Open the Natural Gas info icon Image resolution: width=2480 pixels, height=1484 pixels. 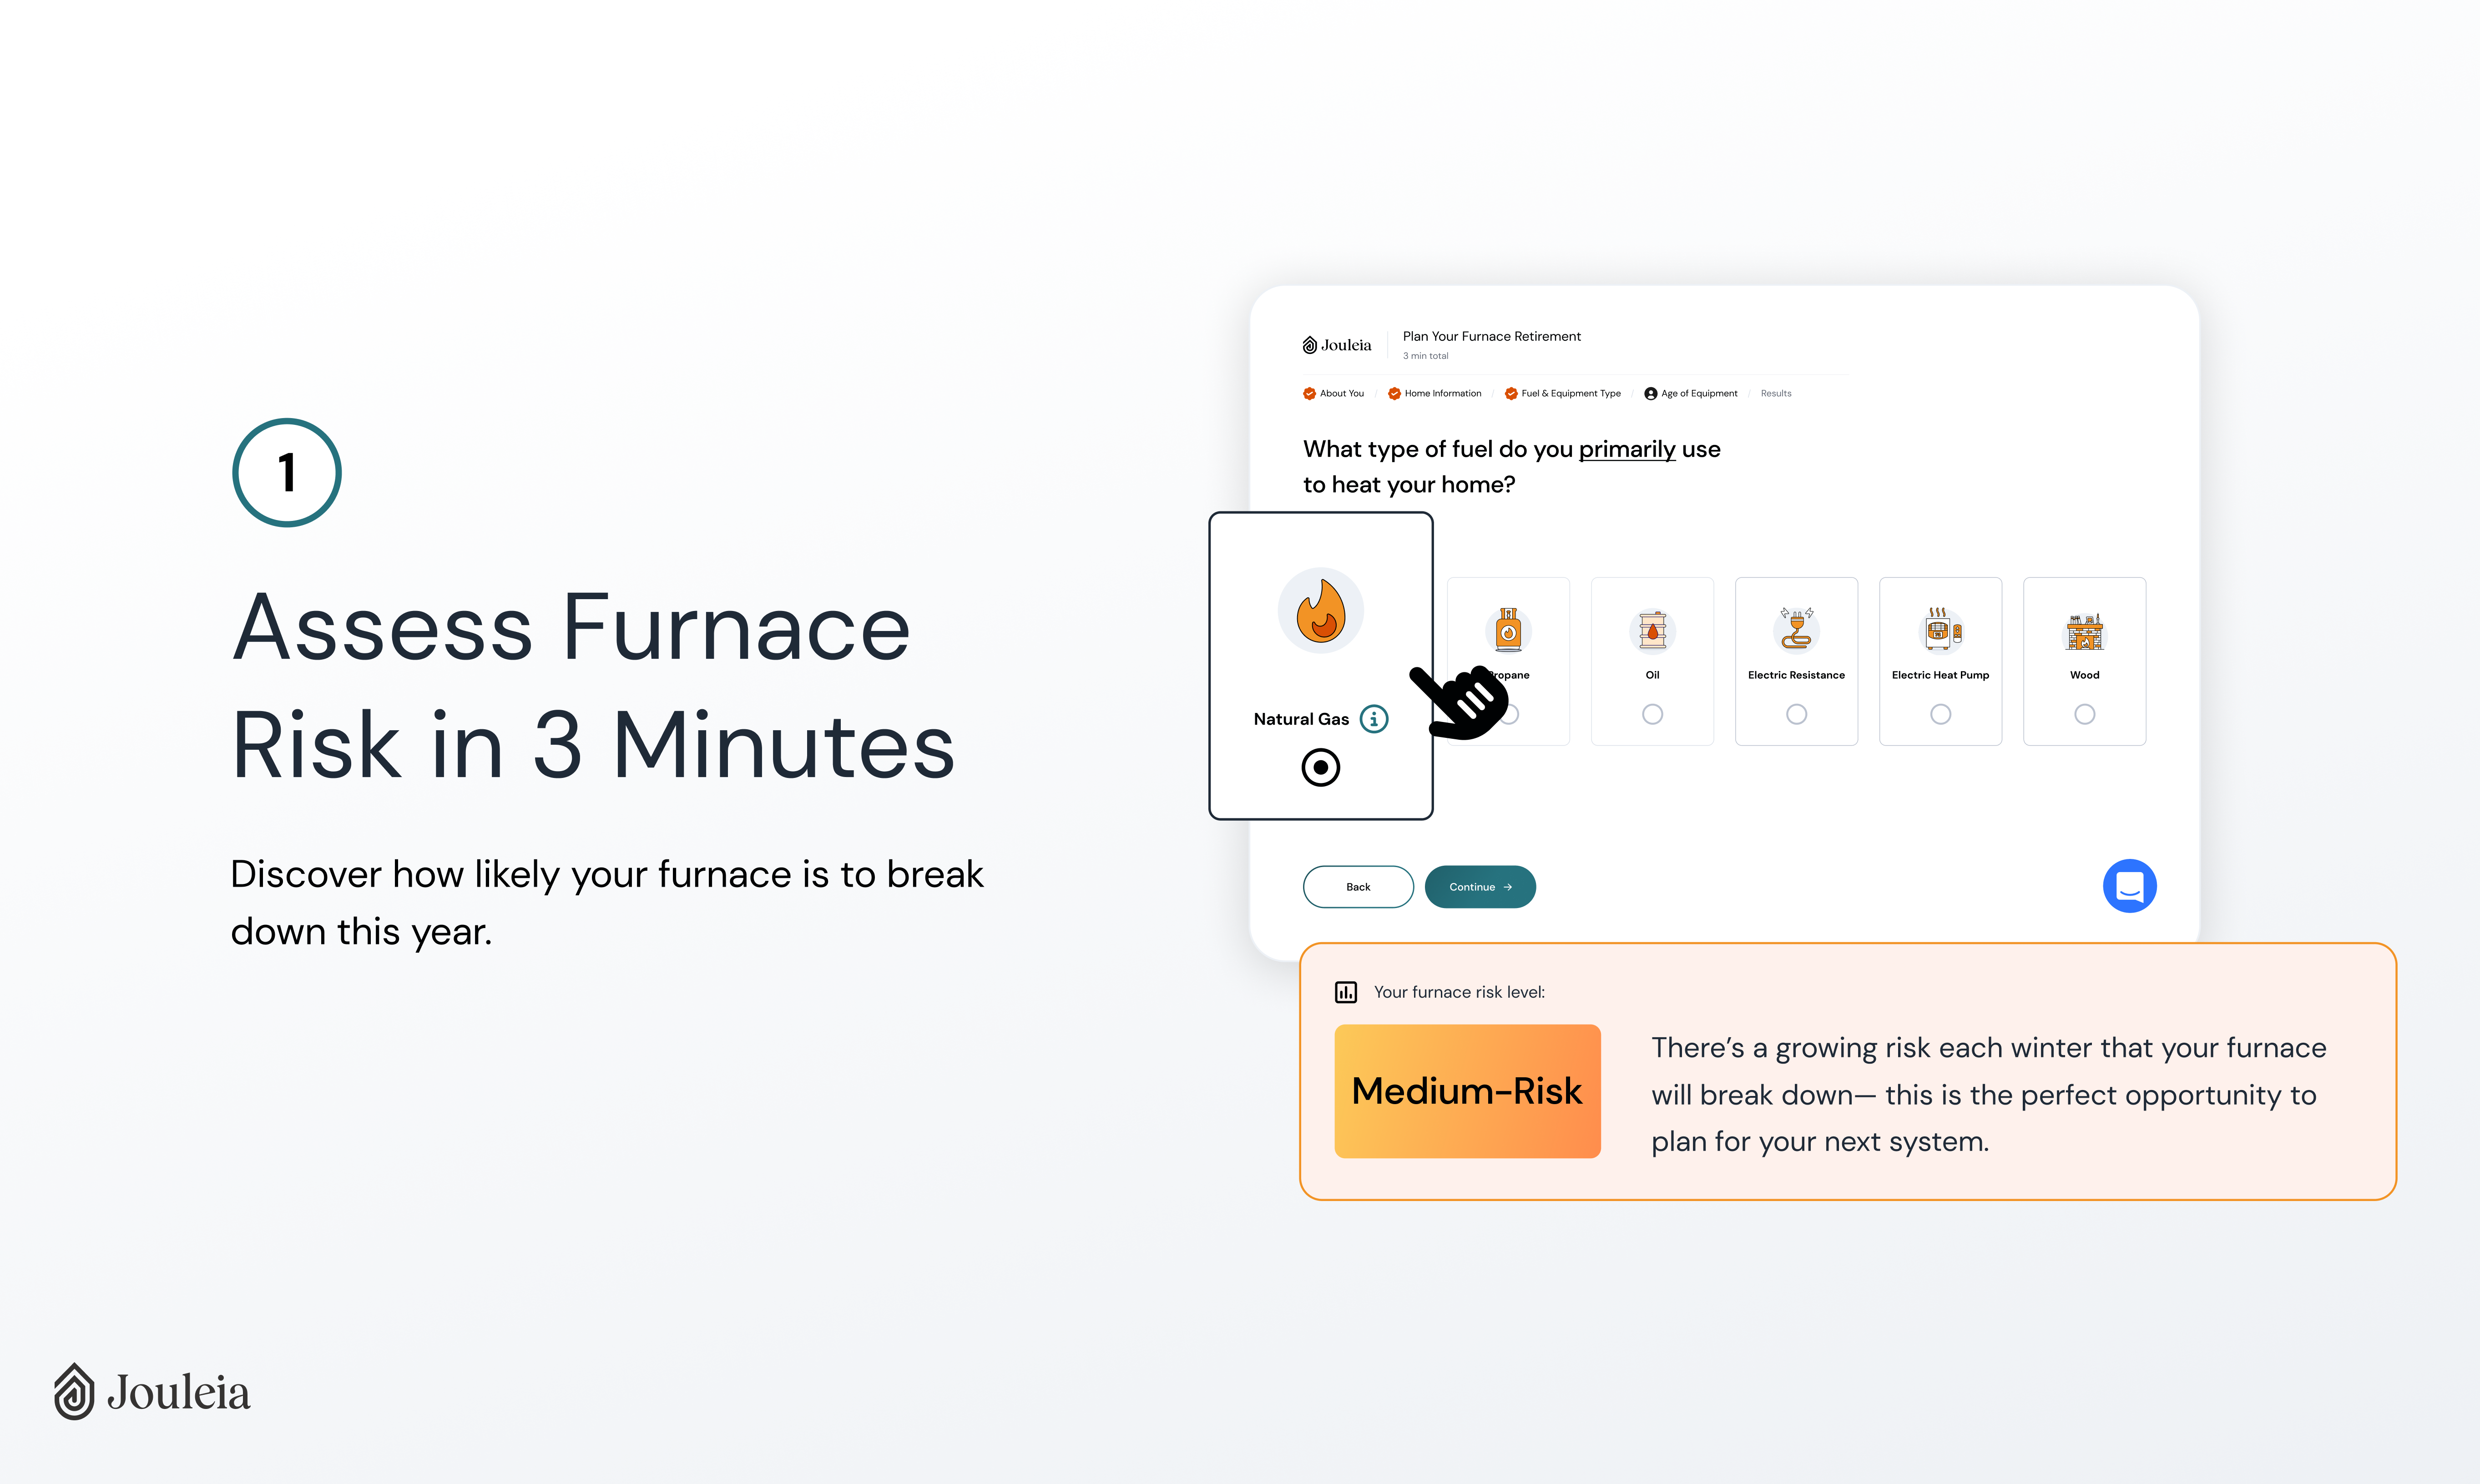tap(1374, 719)
